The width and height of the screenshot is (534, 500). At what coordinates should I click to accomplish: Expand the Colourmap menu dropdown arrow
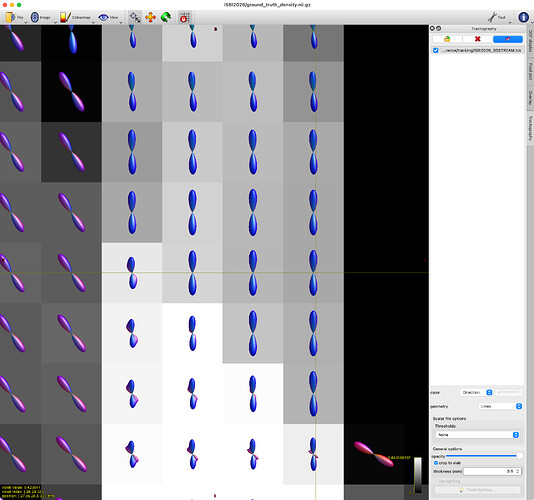pos(93,22)
